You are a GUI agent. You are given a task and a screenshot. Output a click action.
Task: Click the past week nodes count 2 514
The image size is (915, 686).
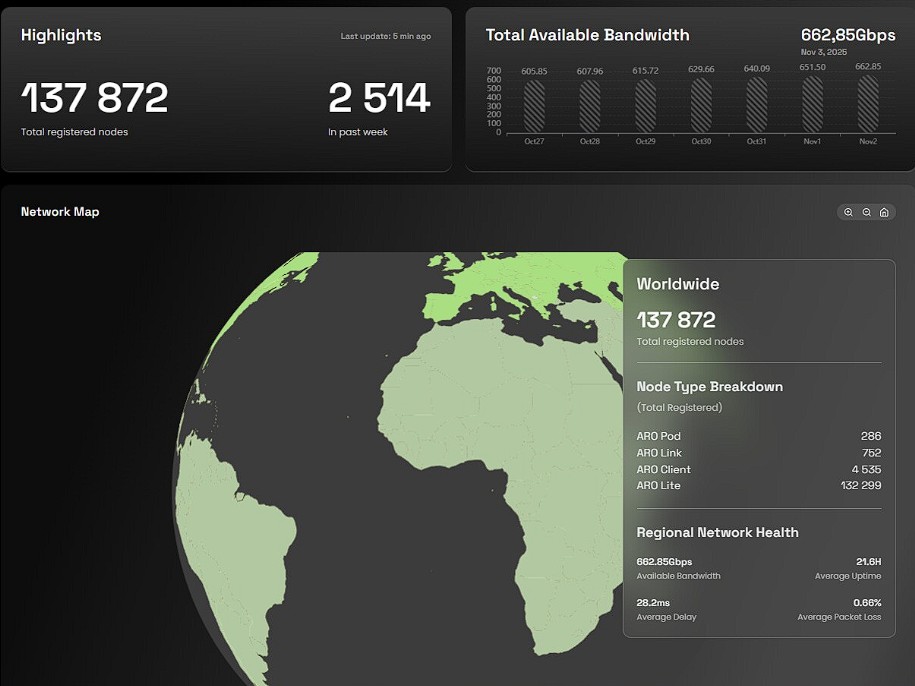click(379, 98)
